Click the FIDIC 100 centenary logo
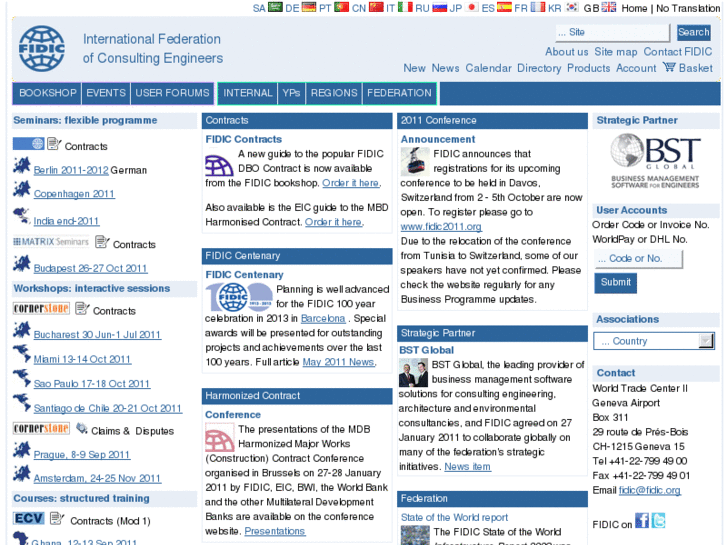727x545 pixels. pyautogui.click(x=239, y=297)
